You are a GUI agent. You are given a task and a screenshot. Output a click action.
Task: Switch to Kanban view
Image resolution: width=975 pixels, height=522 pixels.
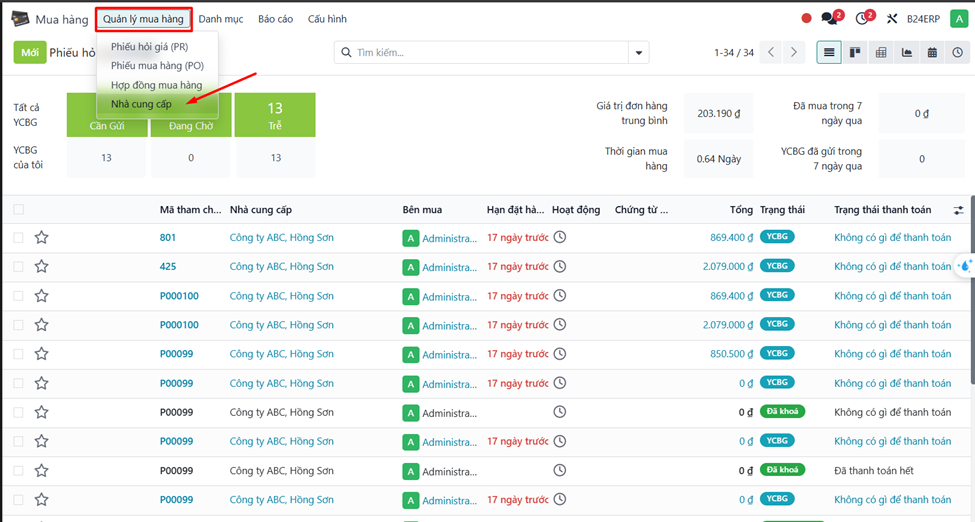pos(855,52)
